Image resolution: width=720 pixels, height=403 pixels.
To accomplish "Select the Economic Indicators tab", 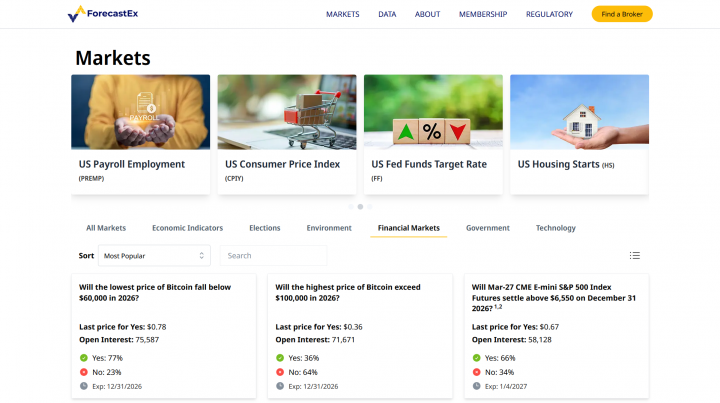I will click(187, 228).
